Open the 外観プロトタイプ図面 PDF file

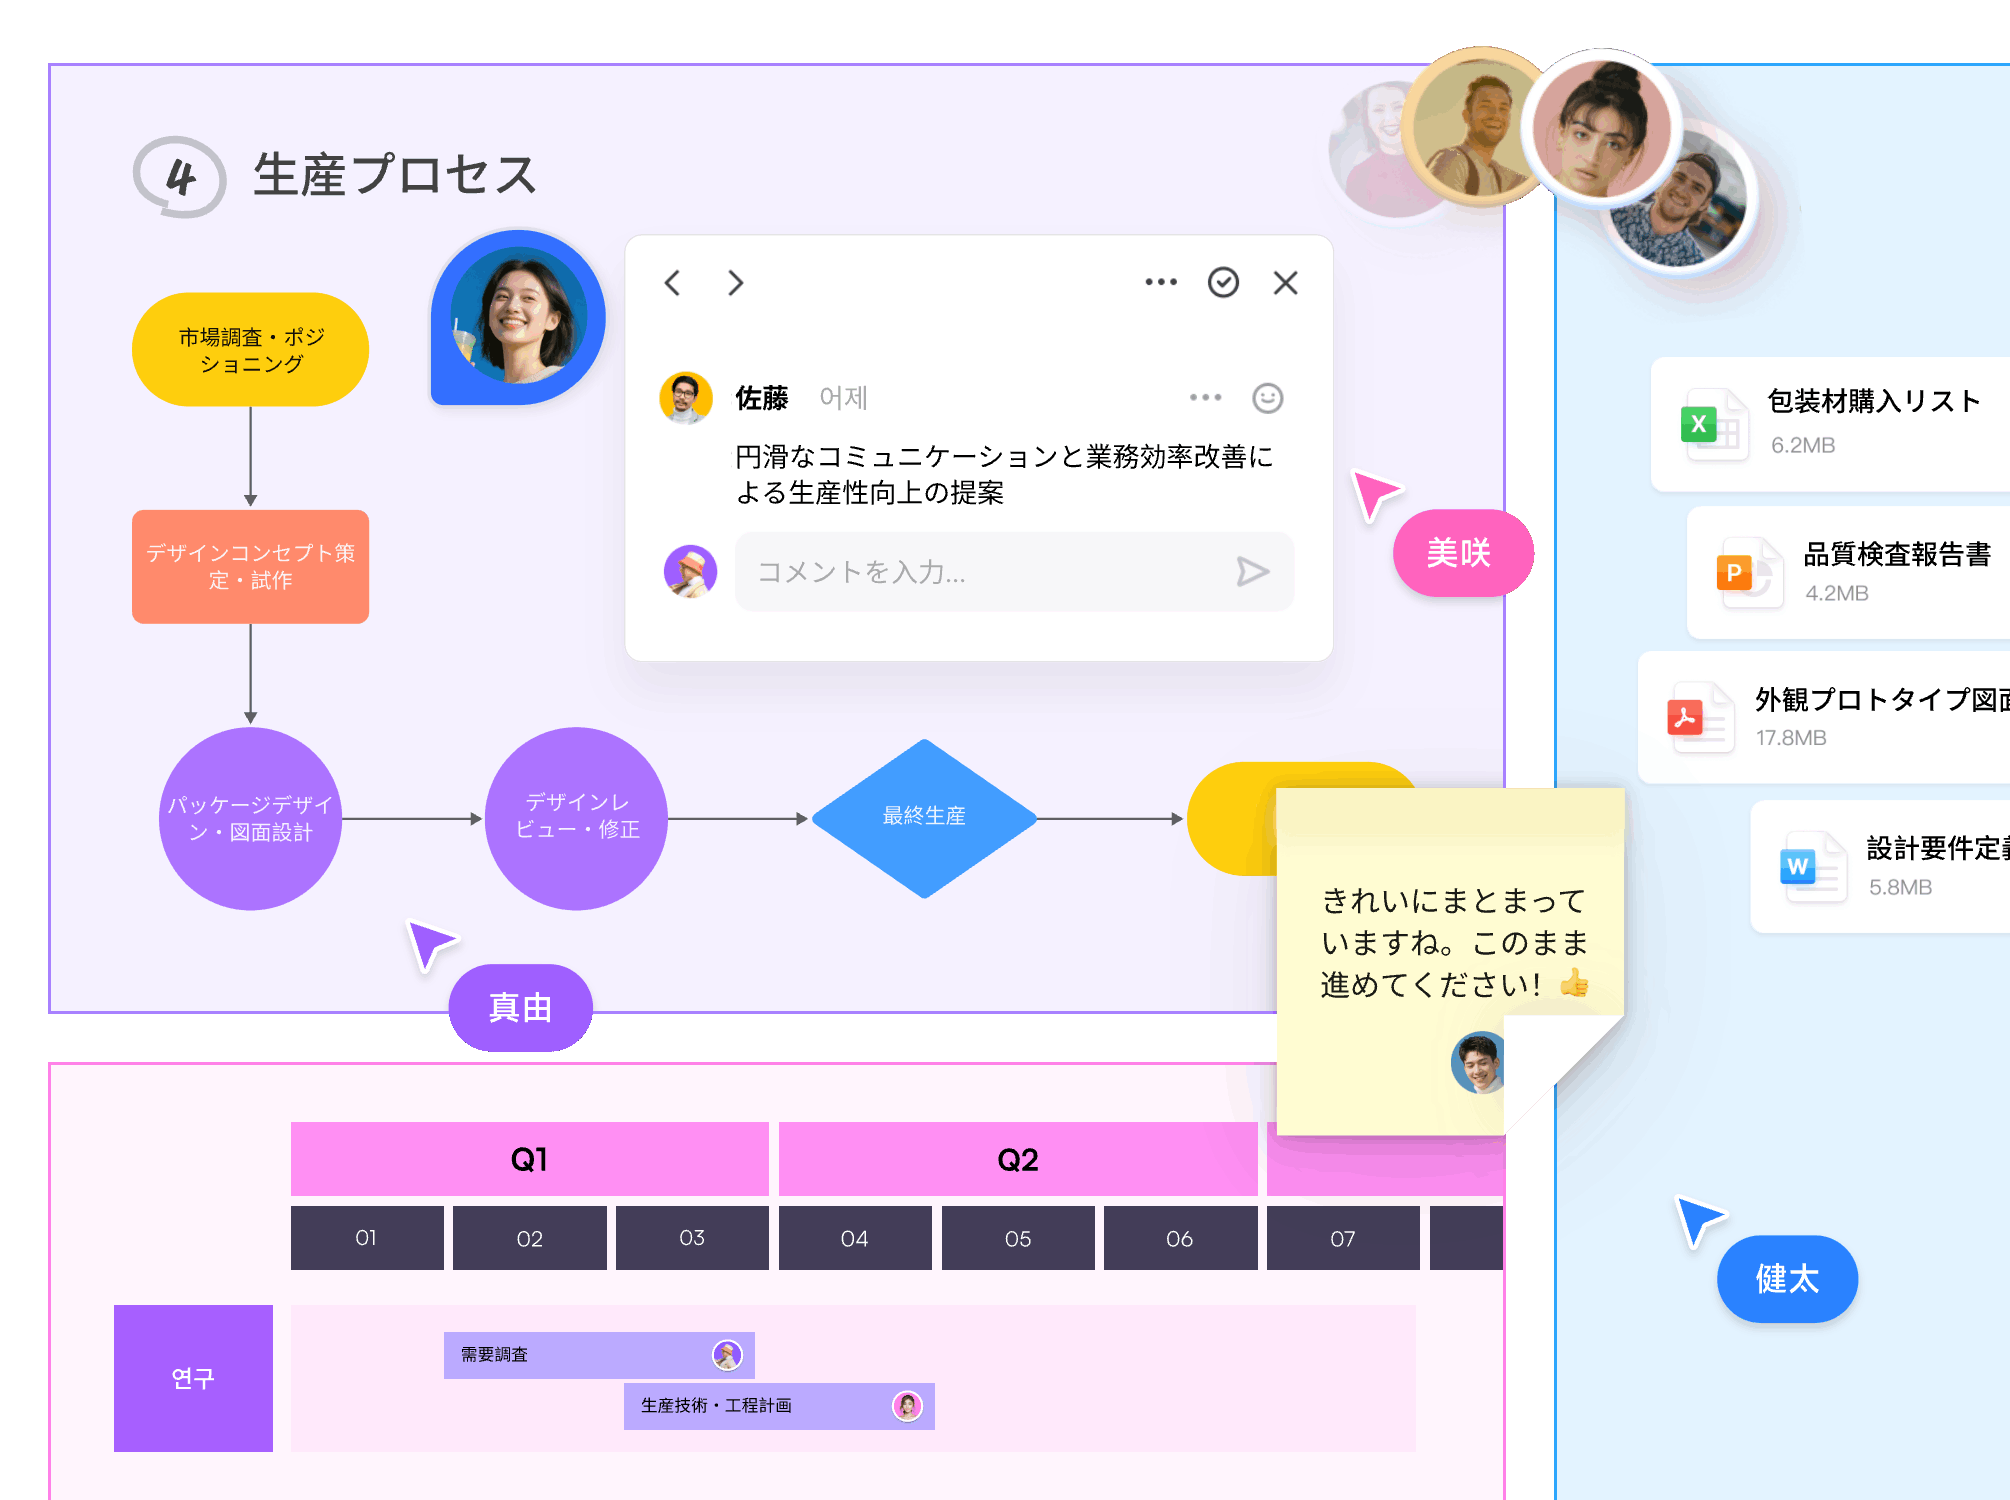click(x=1824, y=717)
